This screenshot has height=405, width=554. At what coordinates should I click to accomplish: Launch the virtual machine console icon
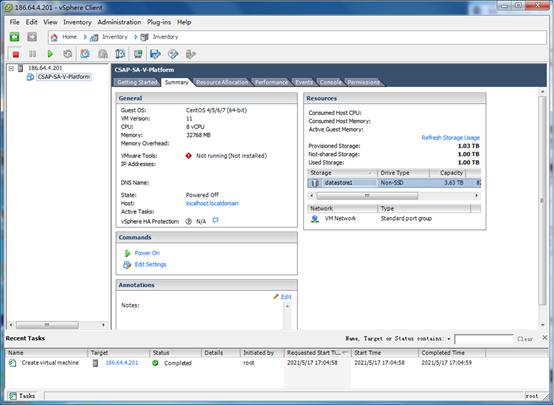(x=138, y=54)
